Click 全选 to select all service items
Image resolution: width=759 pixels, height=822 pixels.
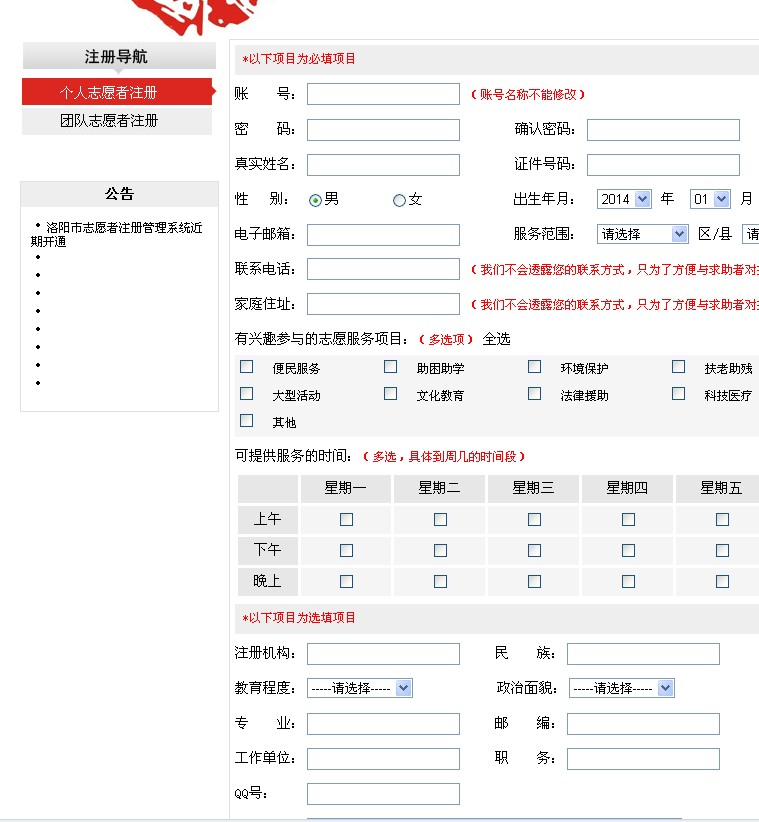[x=496, y=339]
